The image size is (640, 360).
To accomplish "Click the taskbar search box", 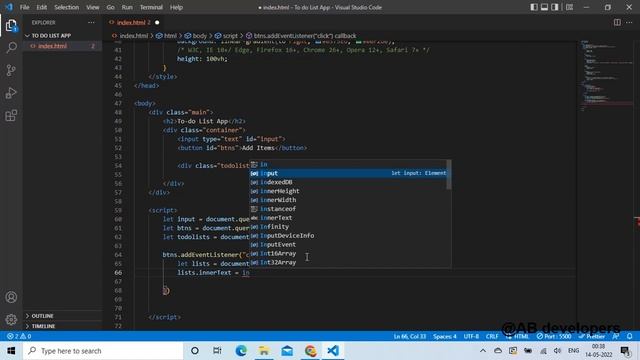I will 103,351.
